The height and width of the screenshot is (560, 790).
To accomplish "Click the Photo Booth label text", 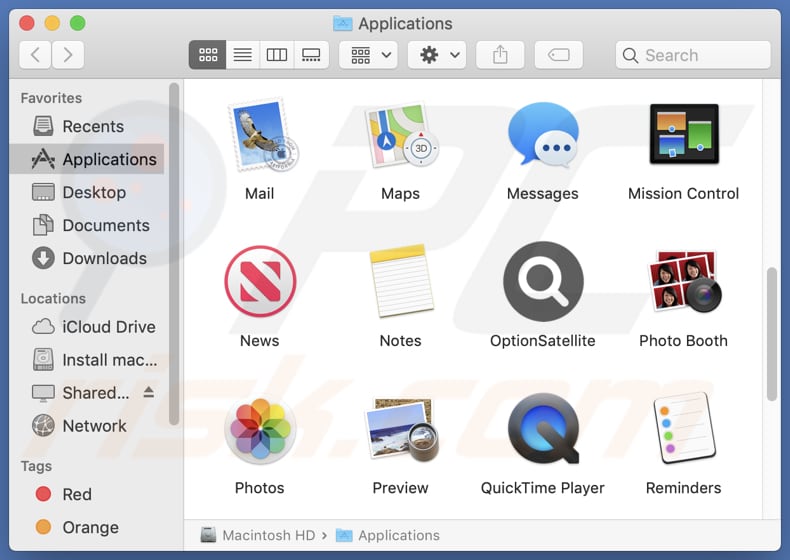I will tap(684, 341).
